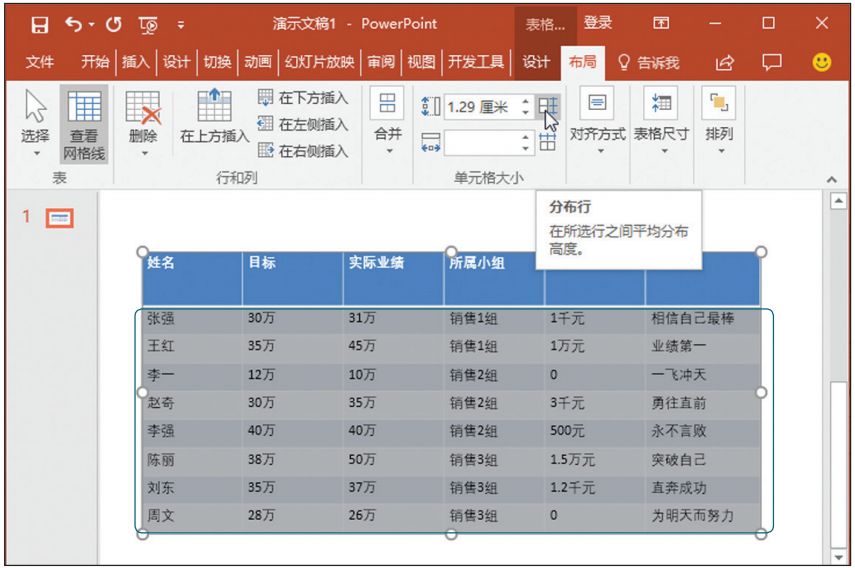
Task: Click the 500元 cell
Action: pos(594,432)
